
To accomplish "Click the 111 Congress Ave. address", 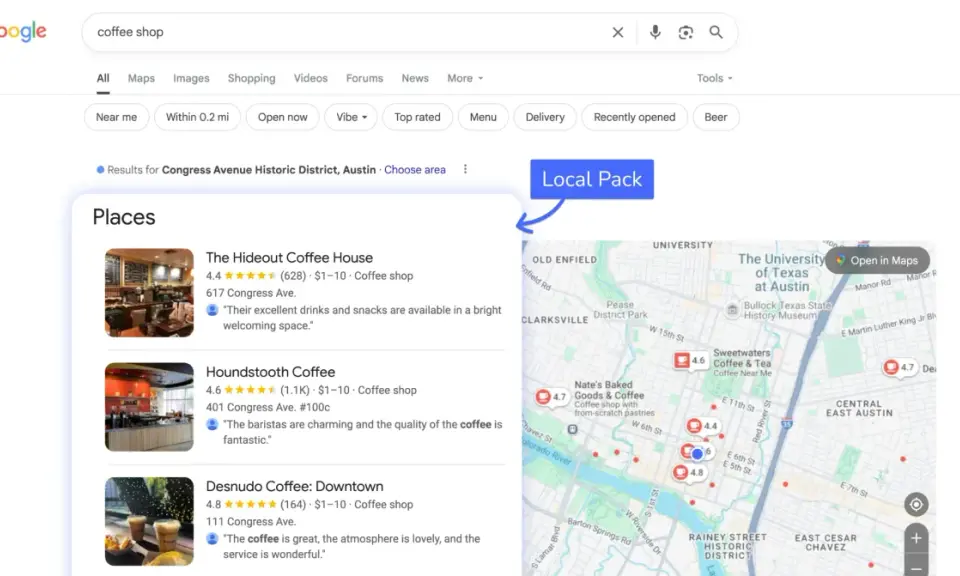I will click(x=250, y=522).
